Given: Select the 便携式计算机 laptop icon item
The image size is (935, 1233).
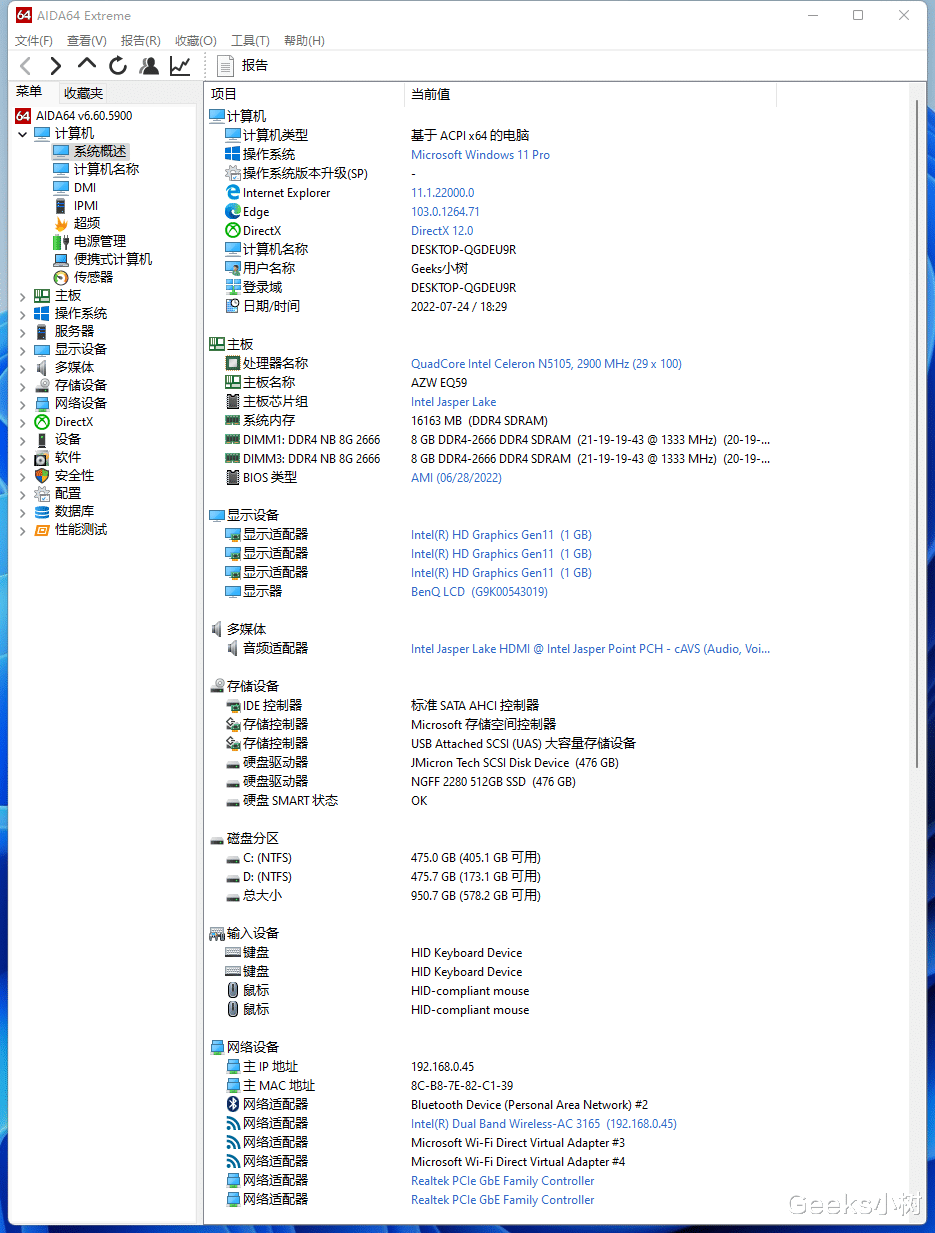Looking at the screenshot, I should (x=61, y=260).
